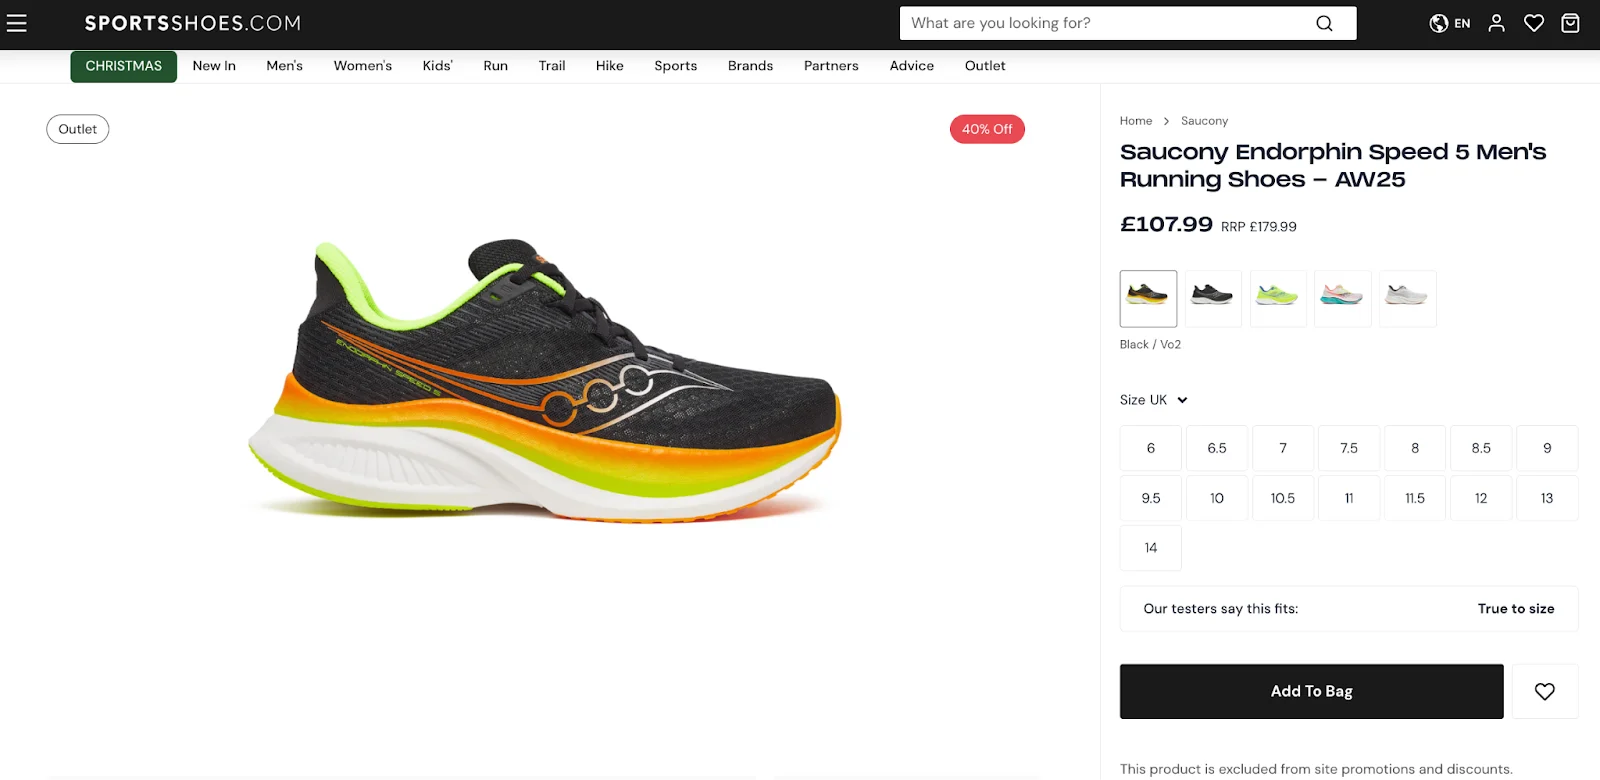Open the New In menu
Image resolution: width=1600 pixels, height=780 pixels.
point(214,66)
